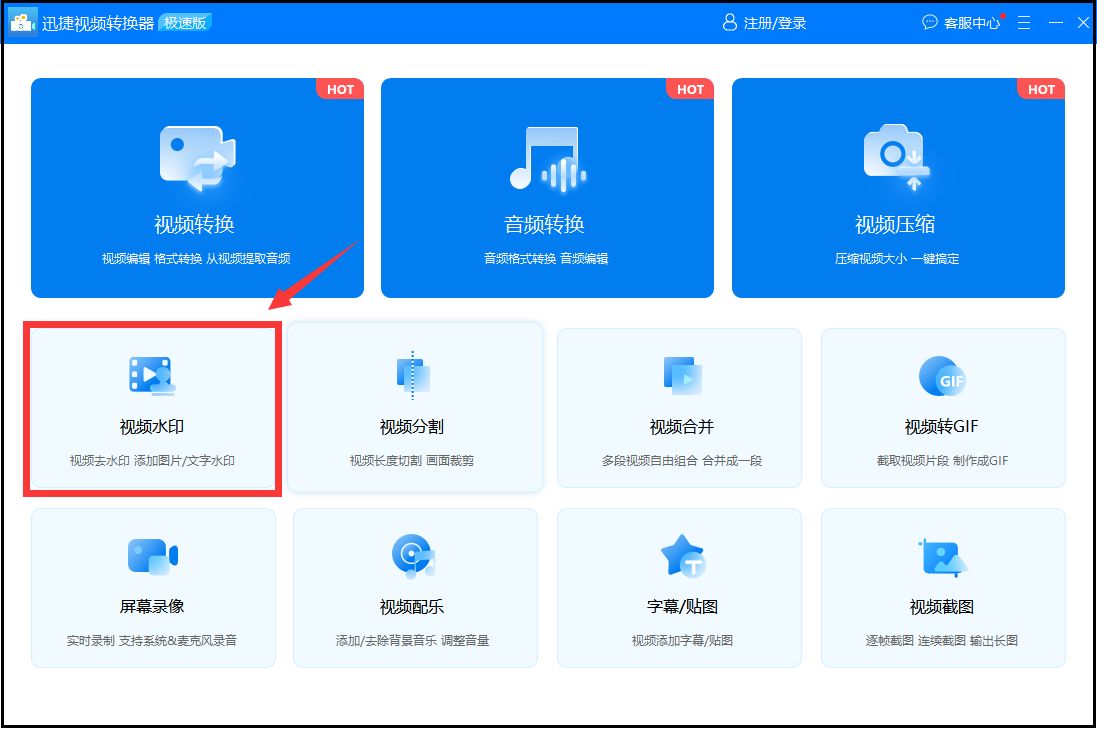Screen dimensions: 1097x729
Task: Open the 音频转换 audio conversion tool
Action: [x=547, y=190]
